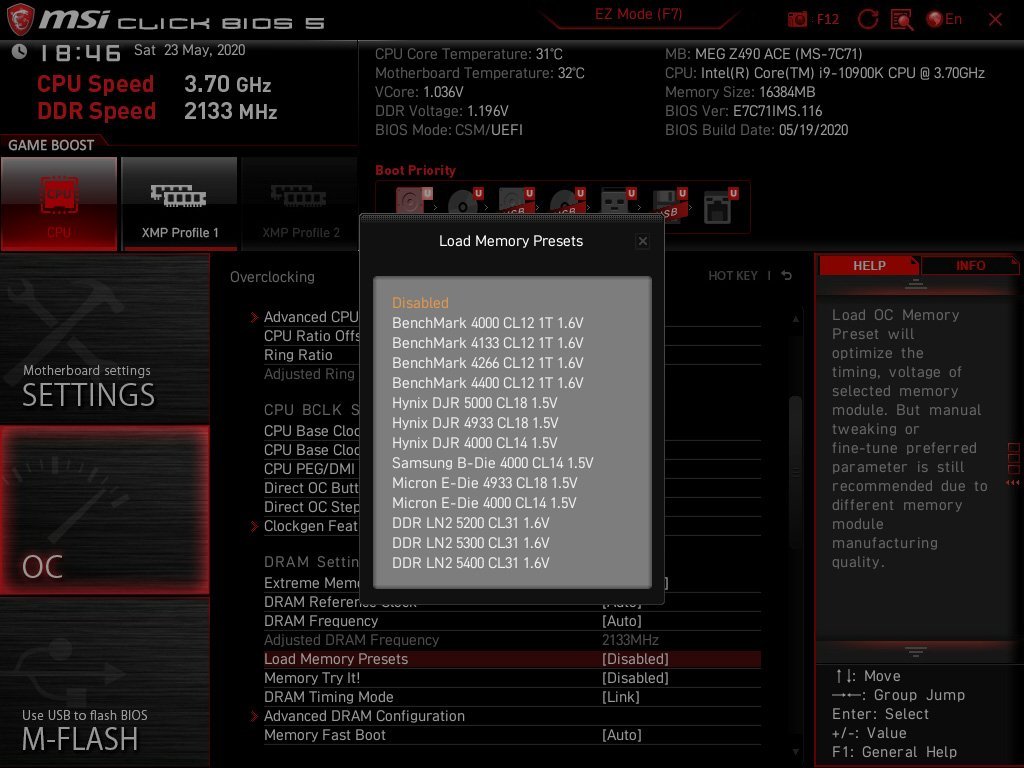Select first hard disk boot priority icon
The width and height of the screenshot is (1024, 768).
[x=413, y=201]
